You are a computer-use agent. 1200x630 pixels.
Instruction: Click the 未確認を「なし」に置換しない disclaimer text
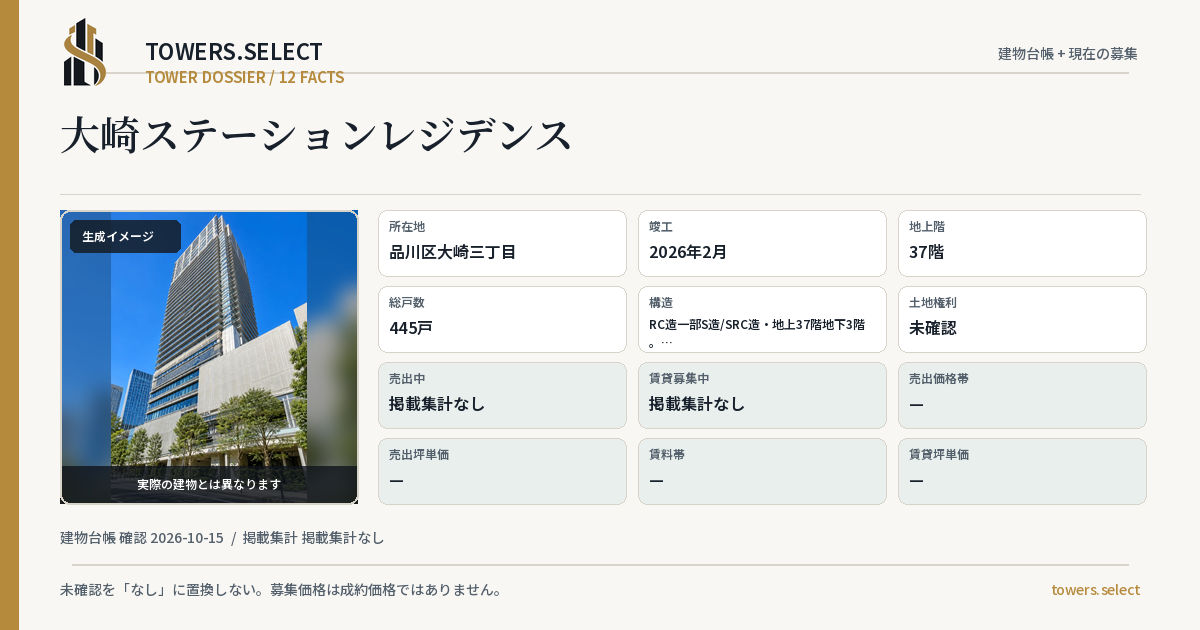(281, 590)
